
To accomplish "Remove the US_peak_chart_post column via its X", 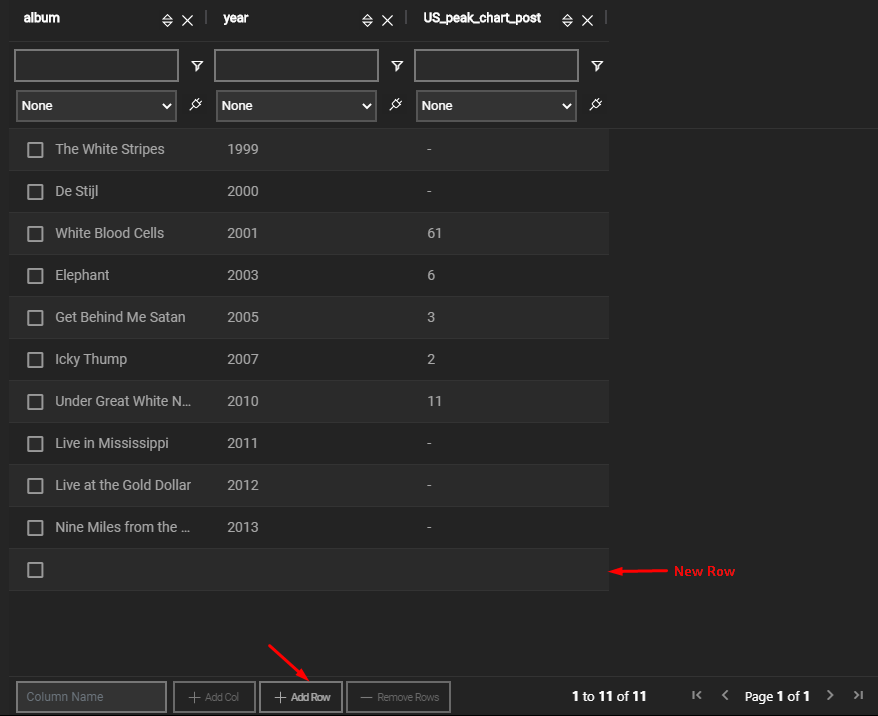I will (588, 19).
